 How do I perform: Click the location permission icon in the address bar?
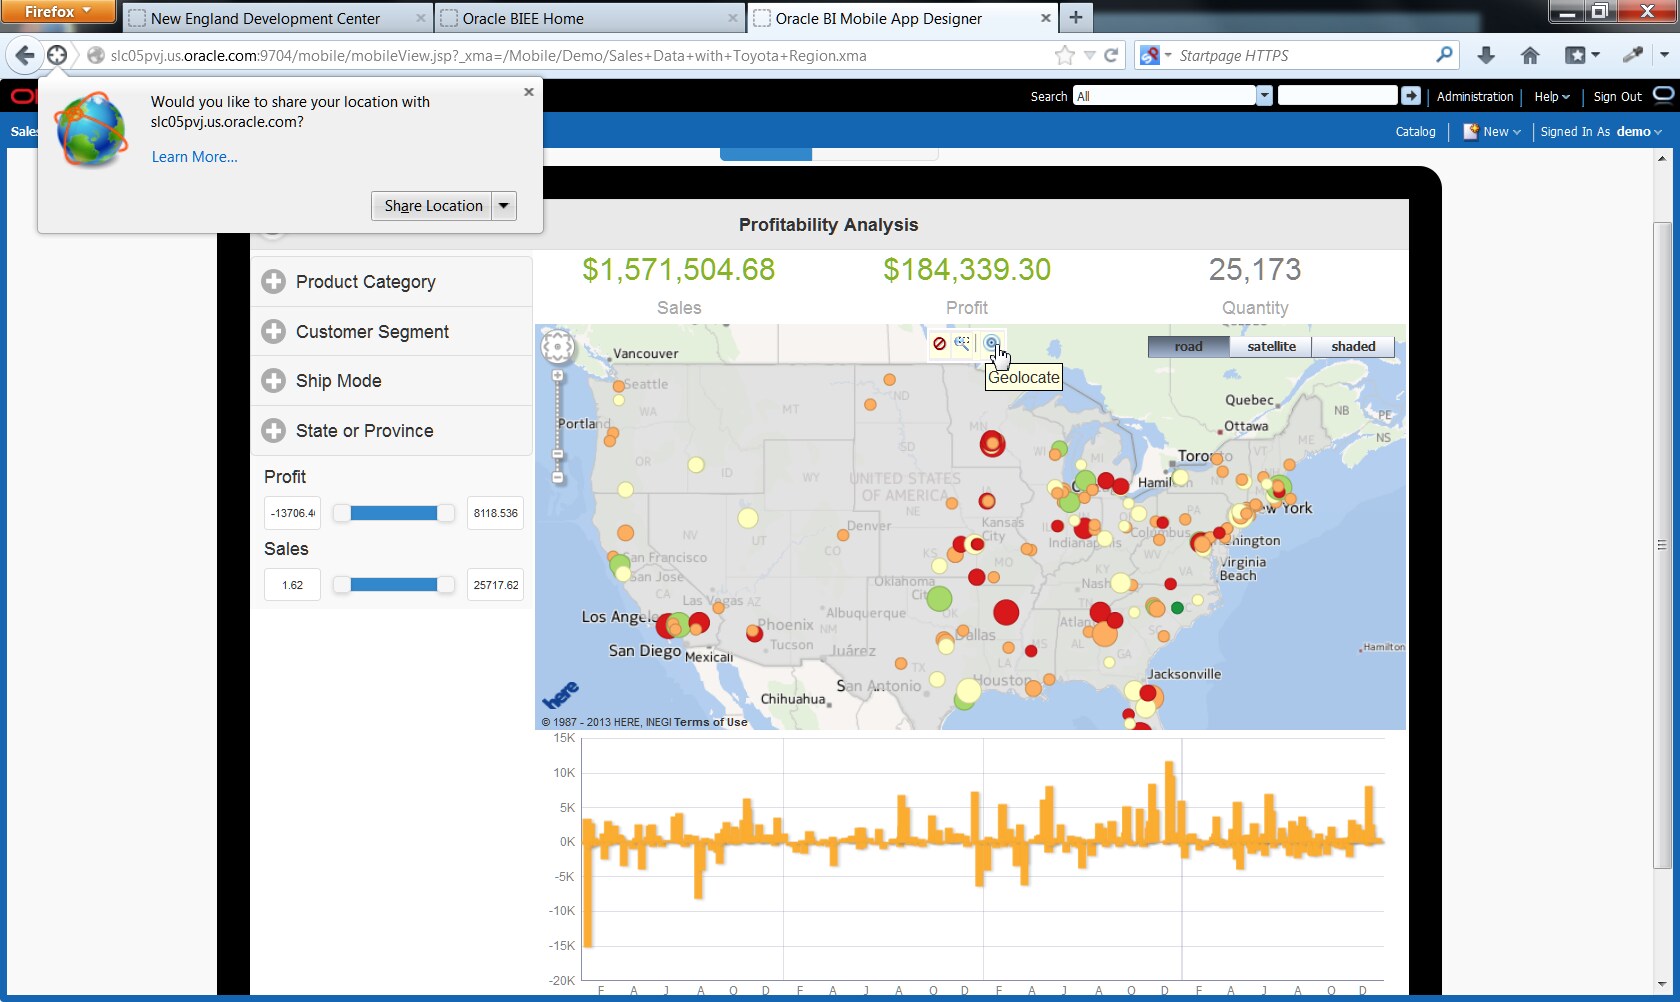click(x=57, y=56)
